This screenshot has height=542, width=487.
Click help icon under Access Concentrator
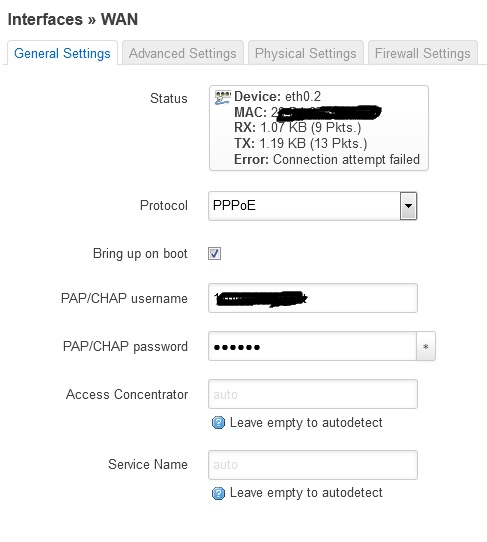tap(218, 423)
